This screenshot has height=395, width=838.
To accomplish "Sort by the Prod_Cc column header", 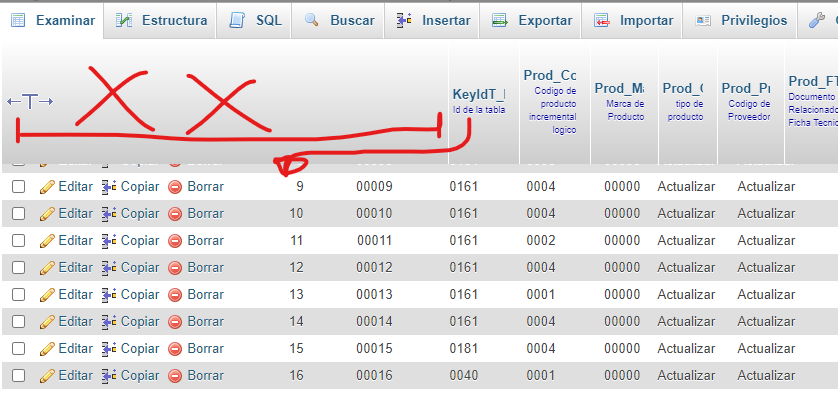I will (550, 75).
